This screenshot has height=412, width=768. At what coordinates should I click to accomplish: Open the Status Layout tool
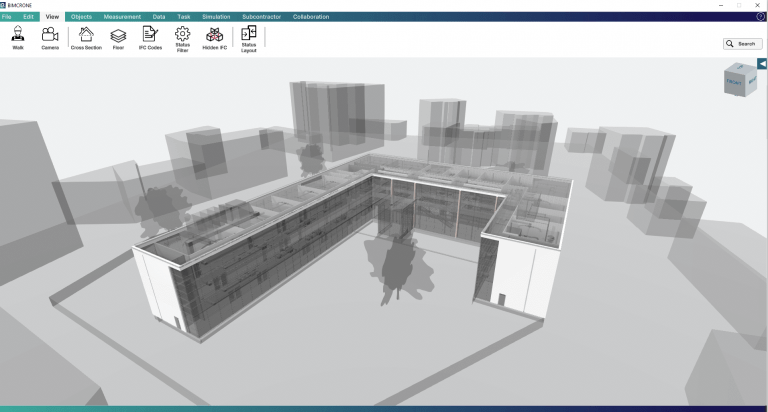coord(249,38)
